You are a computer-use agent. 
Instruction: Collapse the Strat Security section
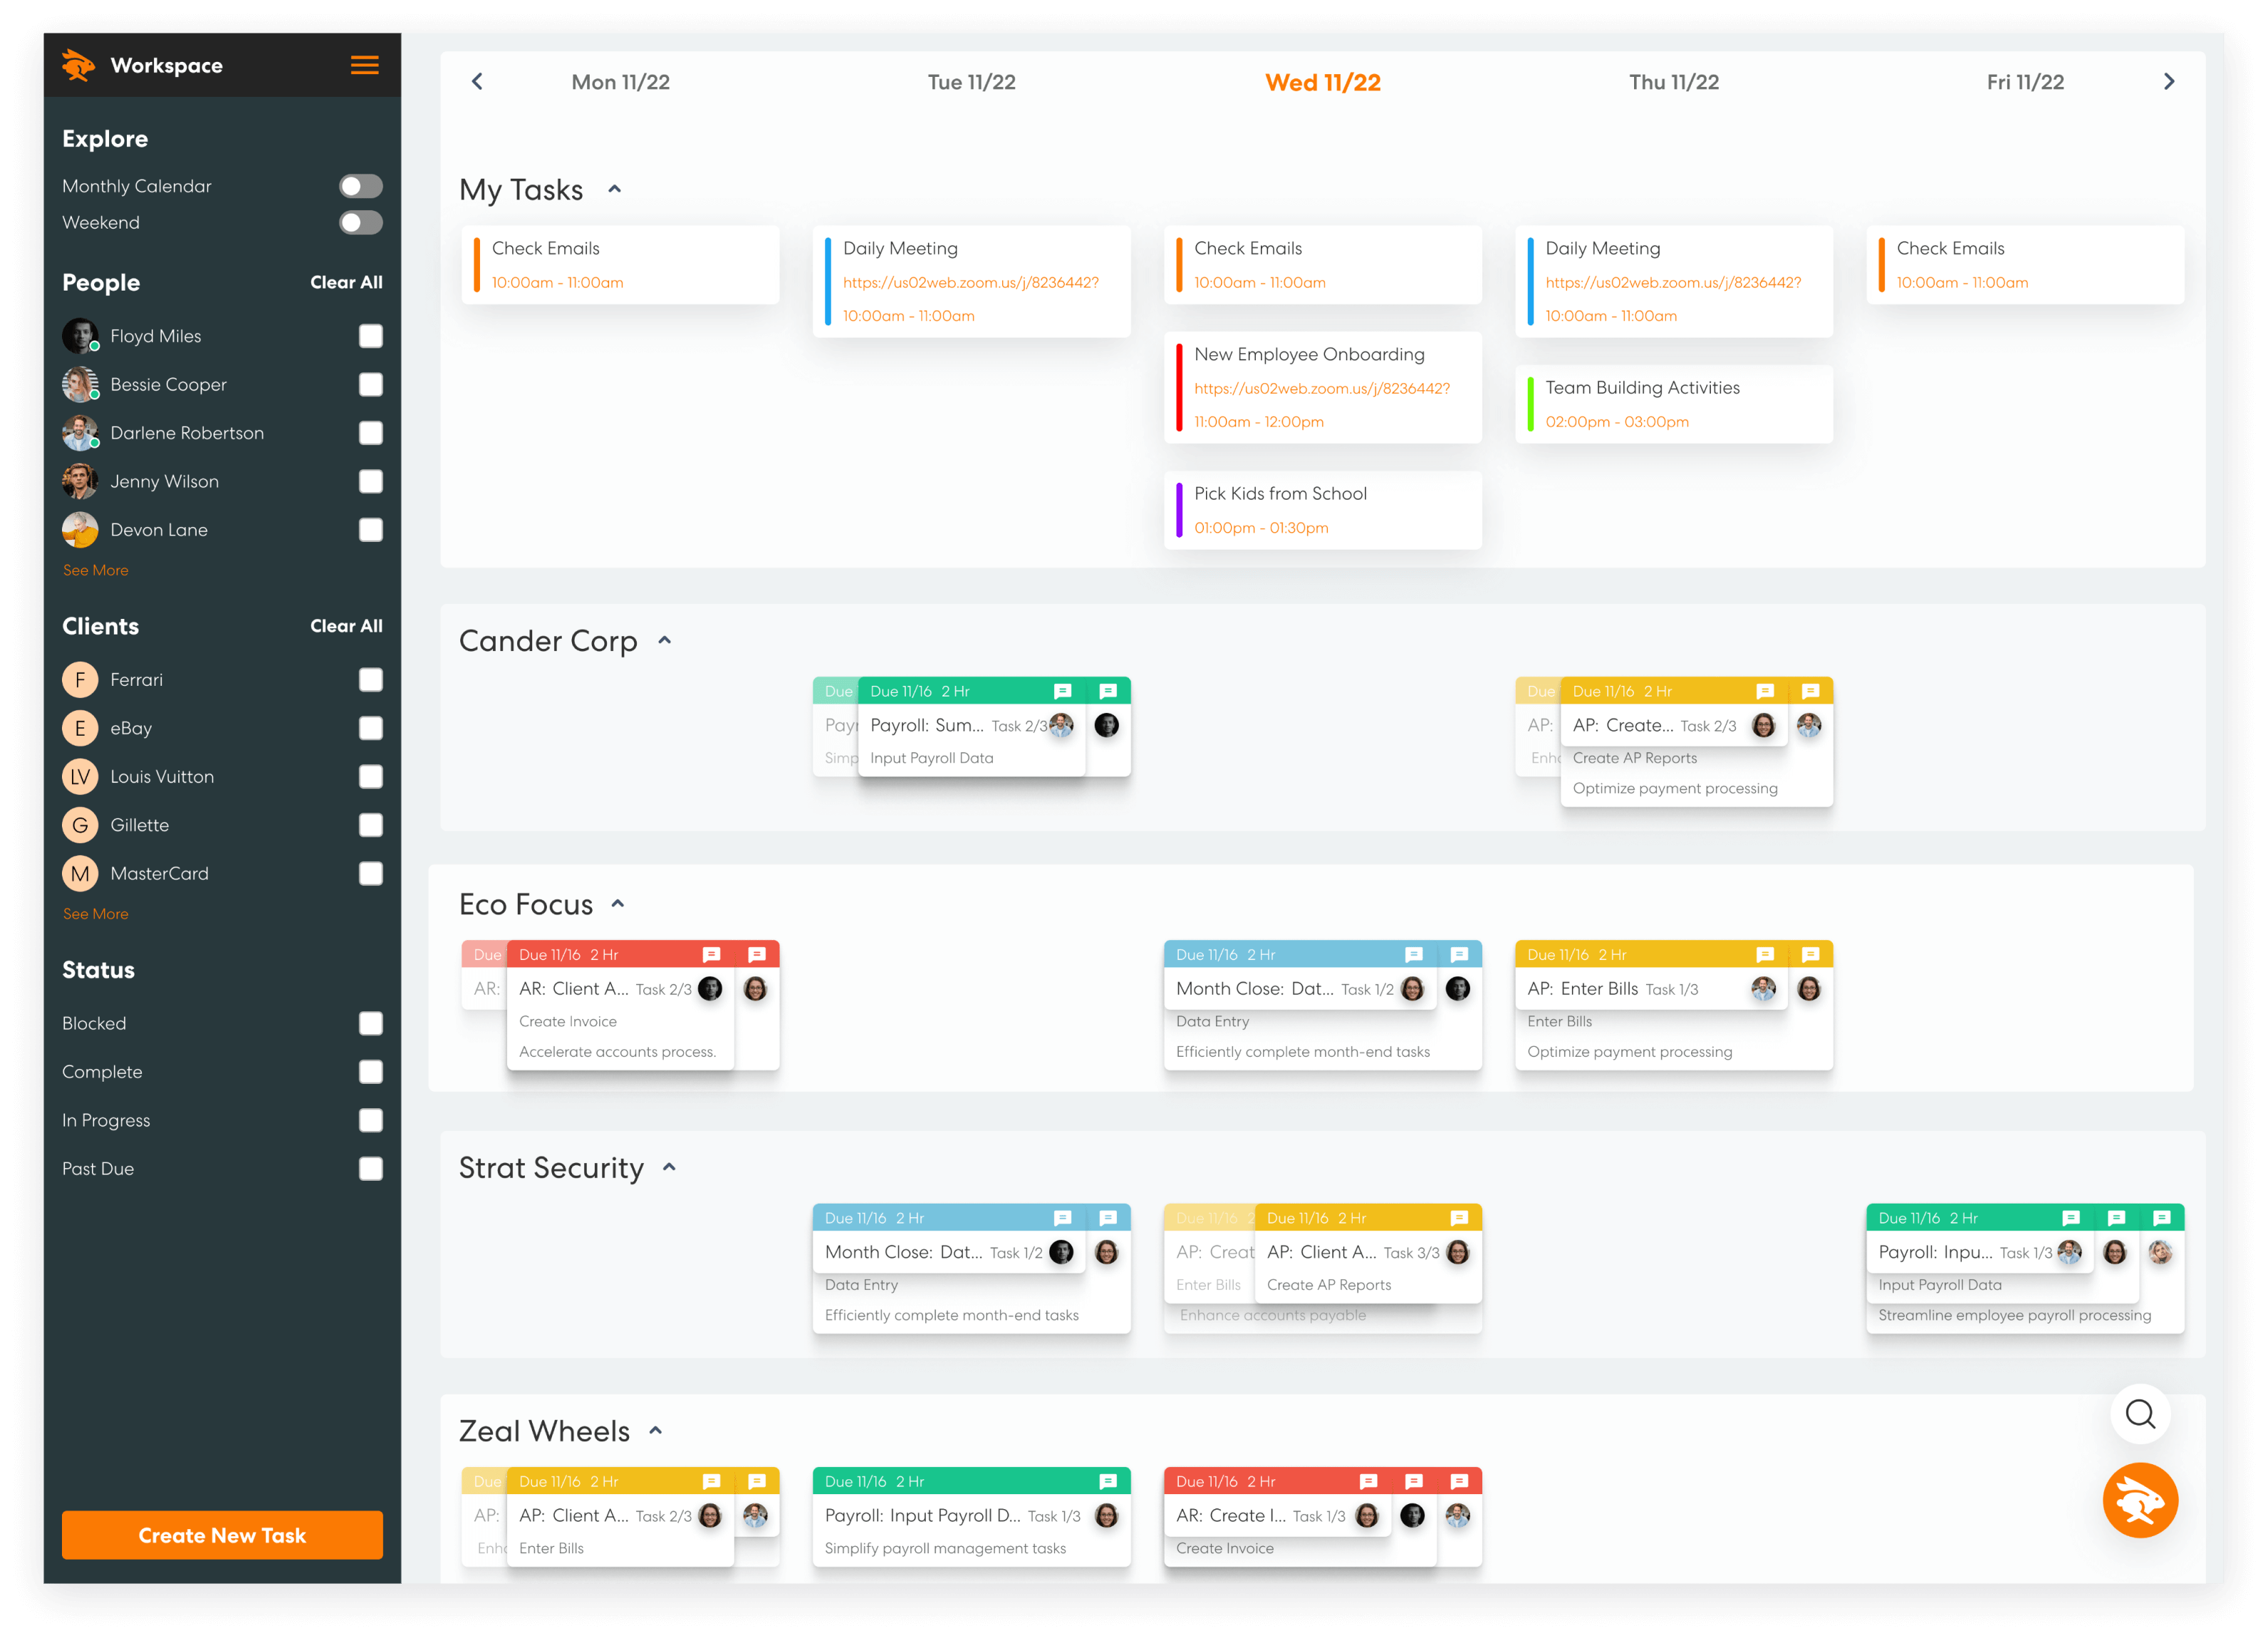669,1167
